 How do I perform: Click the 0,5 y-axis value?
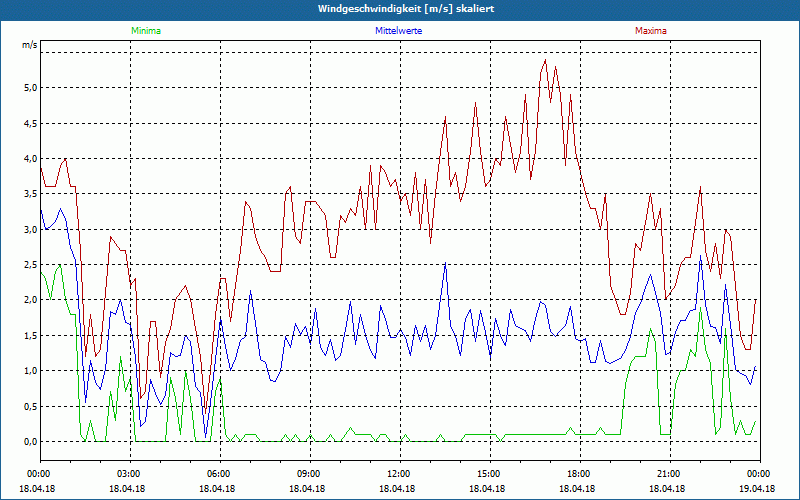pos(31,407)
